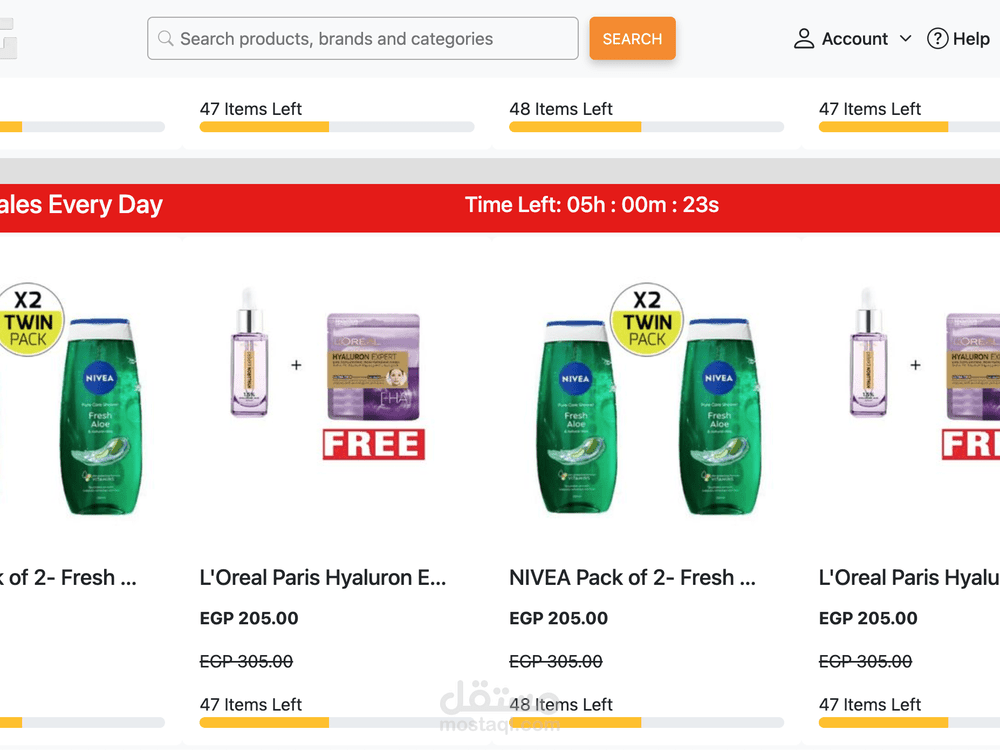Click the Account person icon

pyautogui.click(x=804, y=39)
